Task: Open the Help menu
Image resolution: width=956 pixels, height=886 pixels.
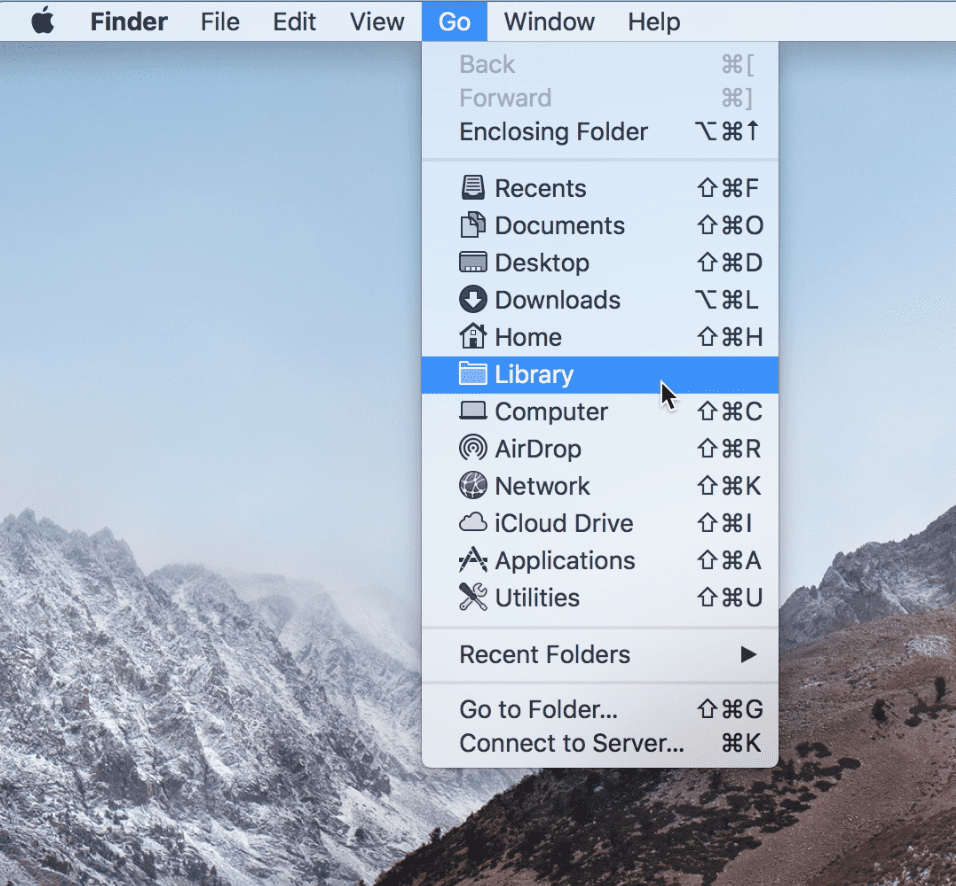Action: pos(653,21)
